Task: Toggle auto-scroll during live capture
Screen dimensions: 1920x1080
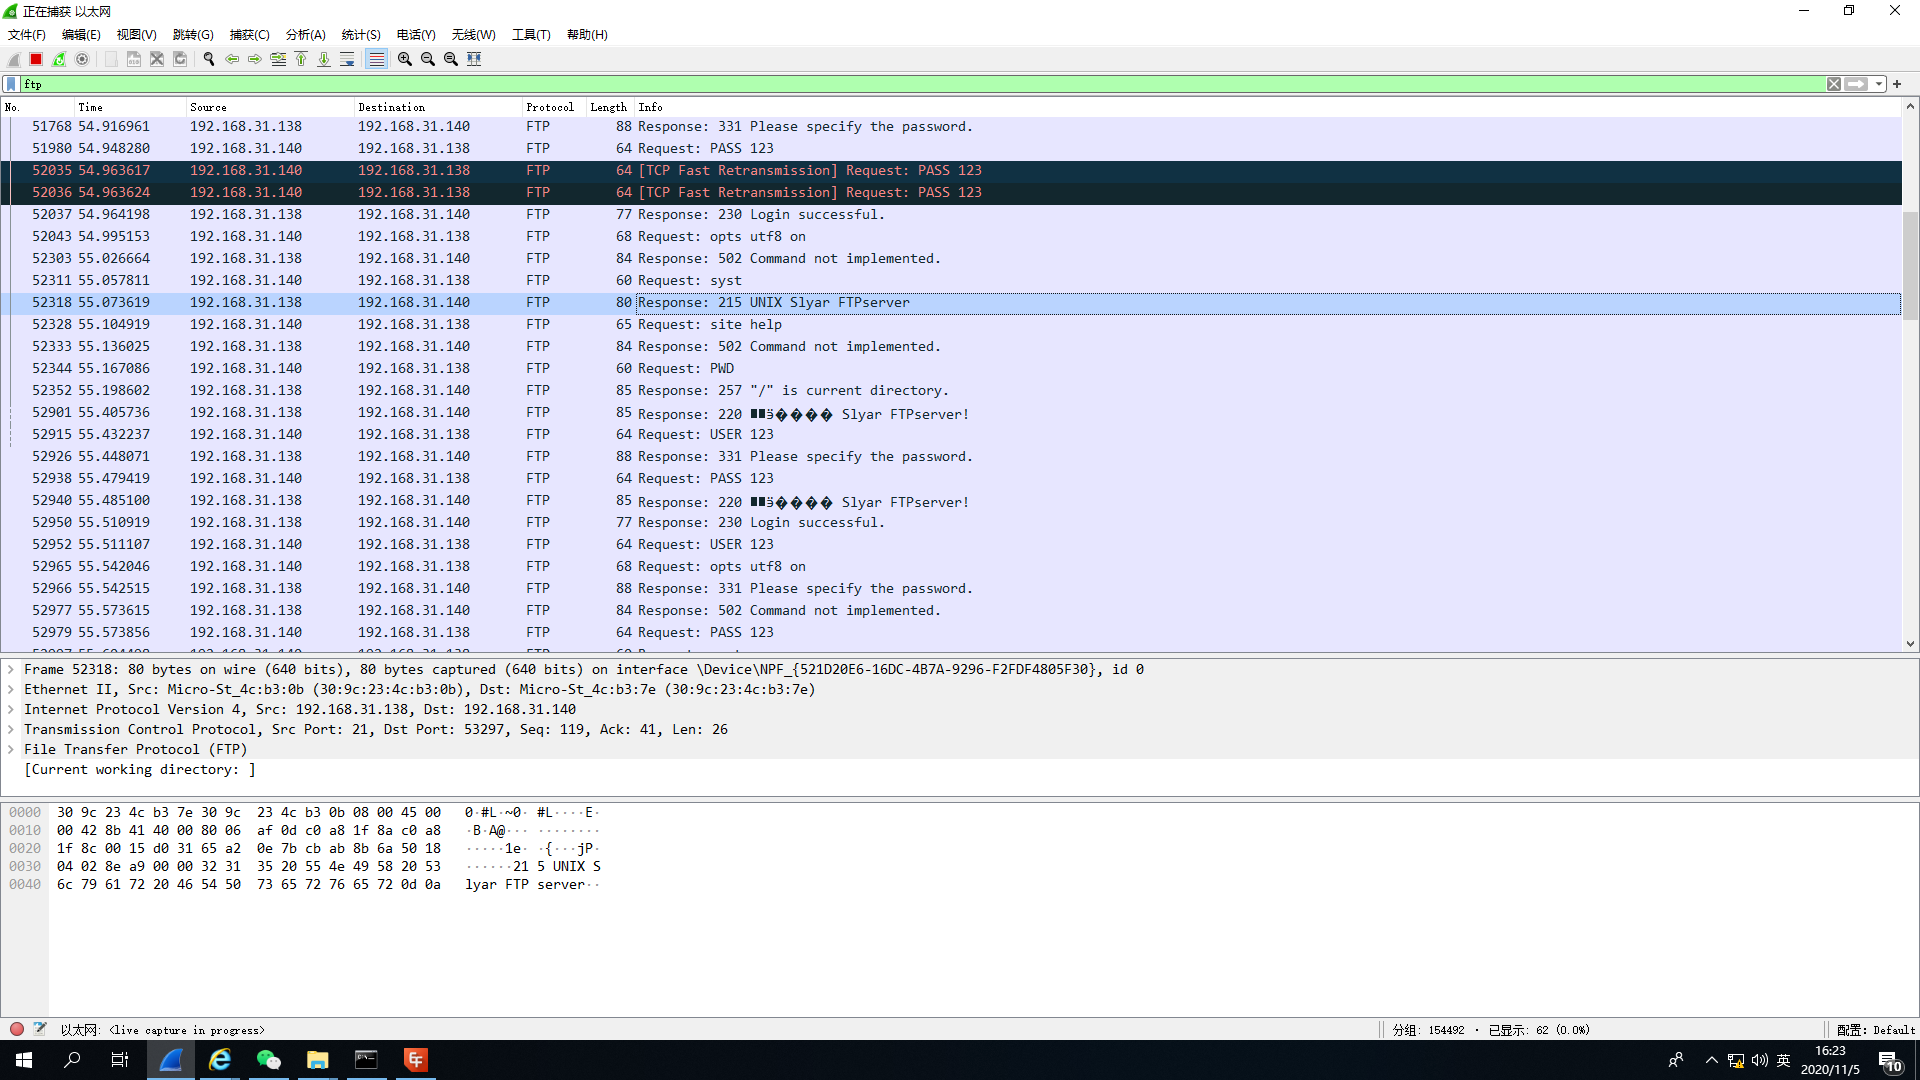Action: [347, 59]
